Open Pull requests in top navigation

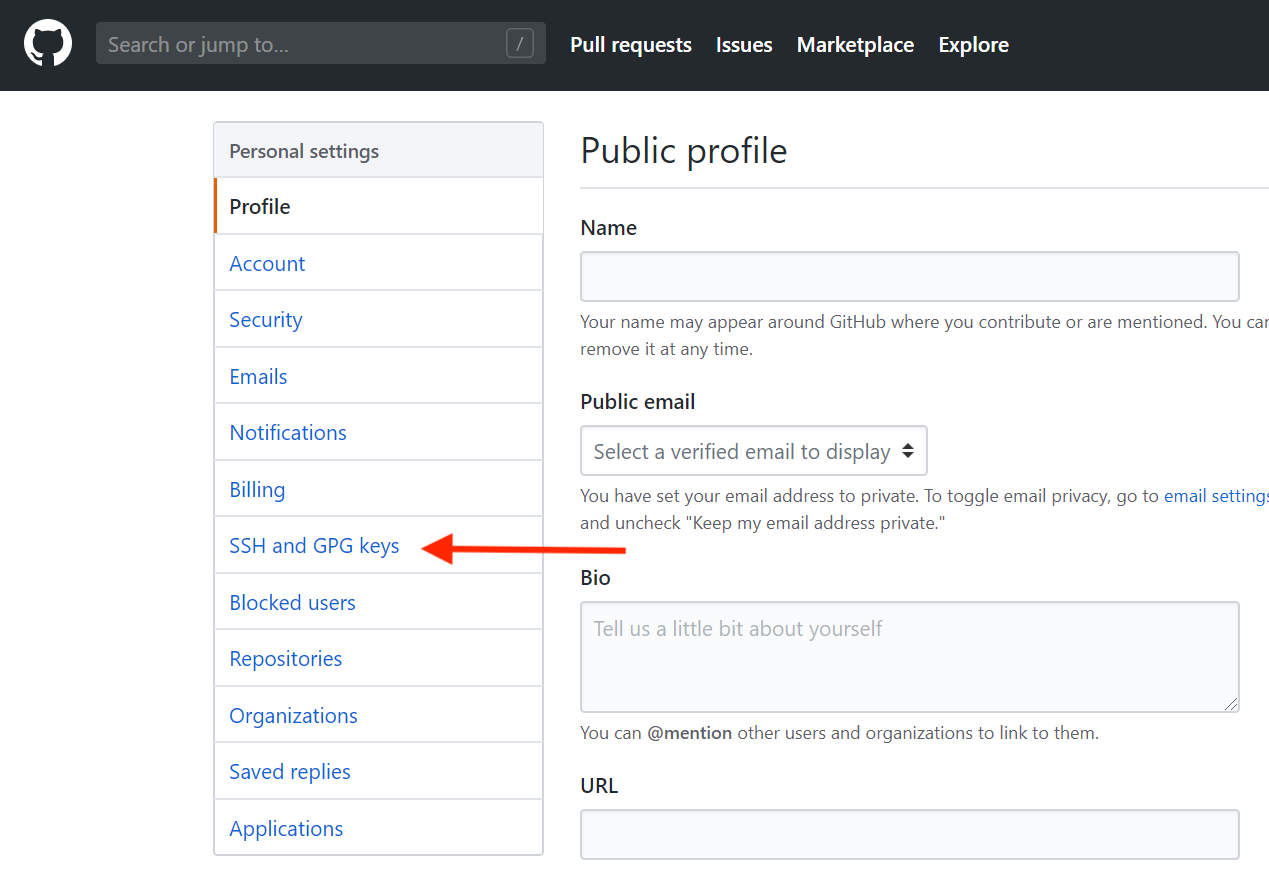click(x=631, y=45)
